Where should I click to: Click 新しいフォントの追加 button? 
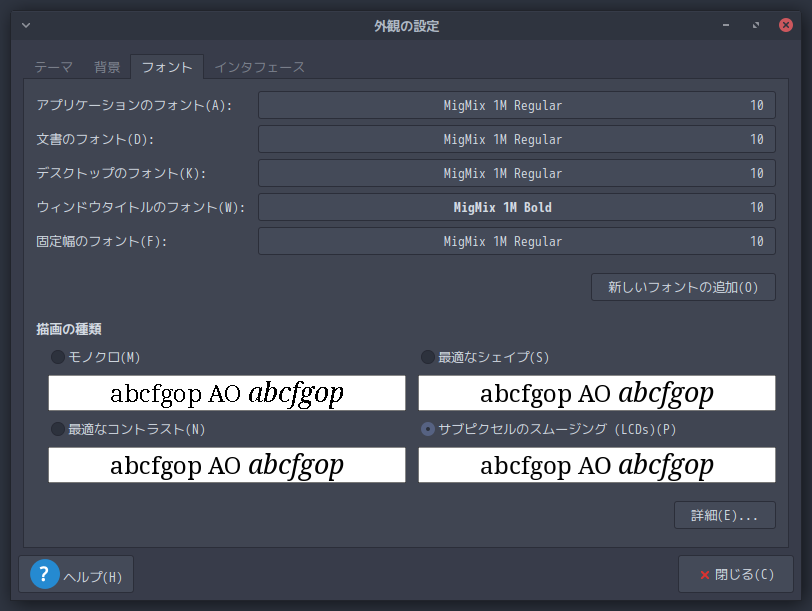coord(682,287)
